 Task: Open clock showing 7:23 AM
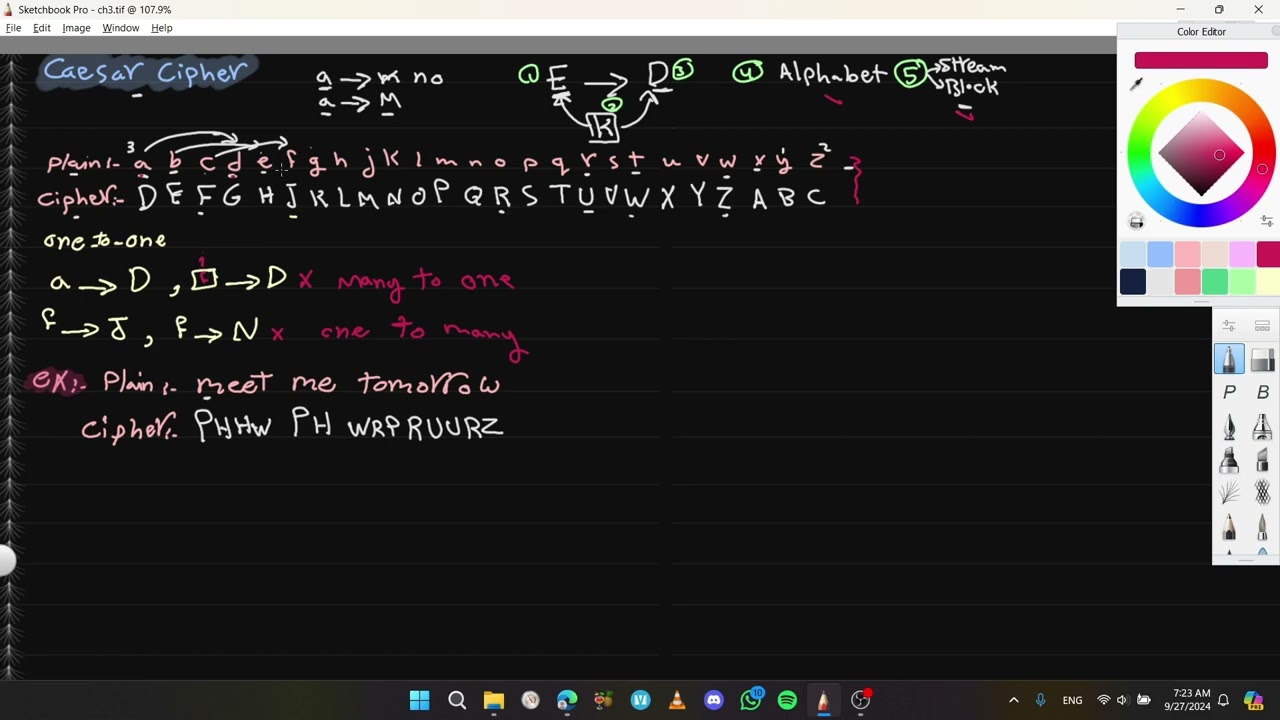1187,700
